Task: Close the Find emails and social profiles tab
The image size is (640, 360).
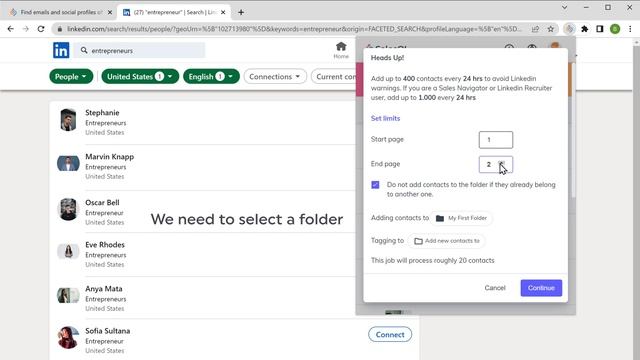Action: click(x=110, y=12)
